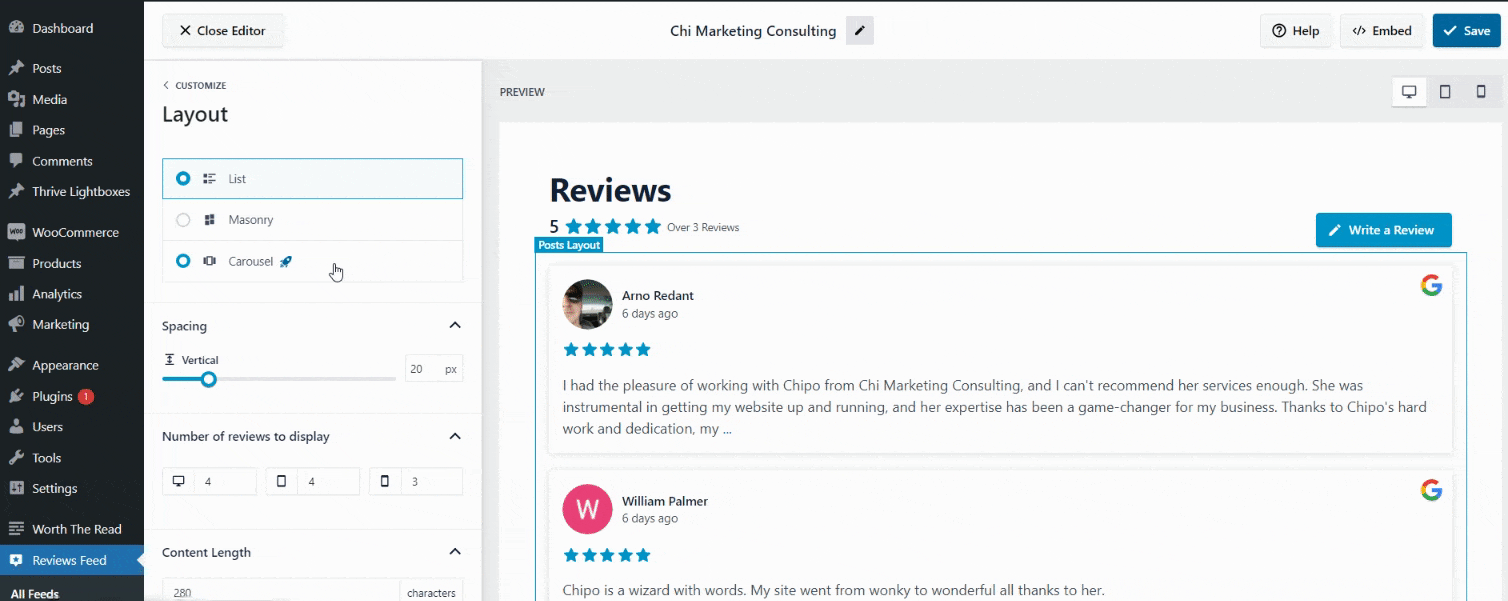The height and width of the screenshot is (601, 1508).
Task: Click the Carousel layout icon
Action: (x=210, y=261)
